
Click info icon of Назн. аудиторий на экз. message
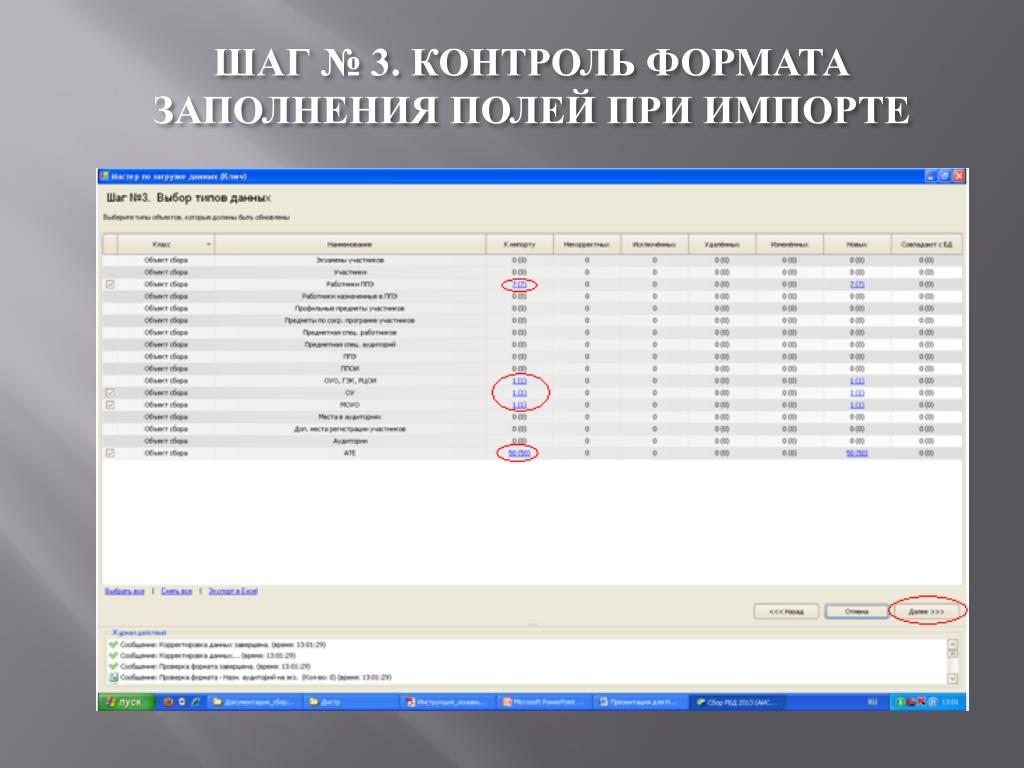click(114, 678)
